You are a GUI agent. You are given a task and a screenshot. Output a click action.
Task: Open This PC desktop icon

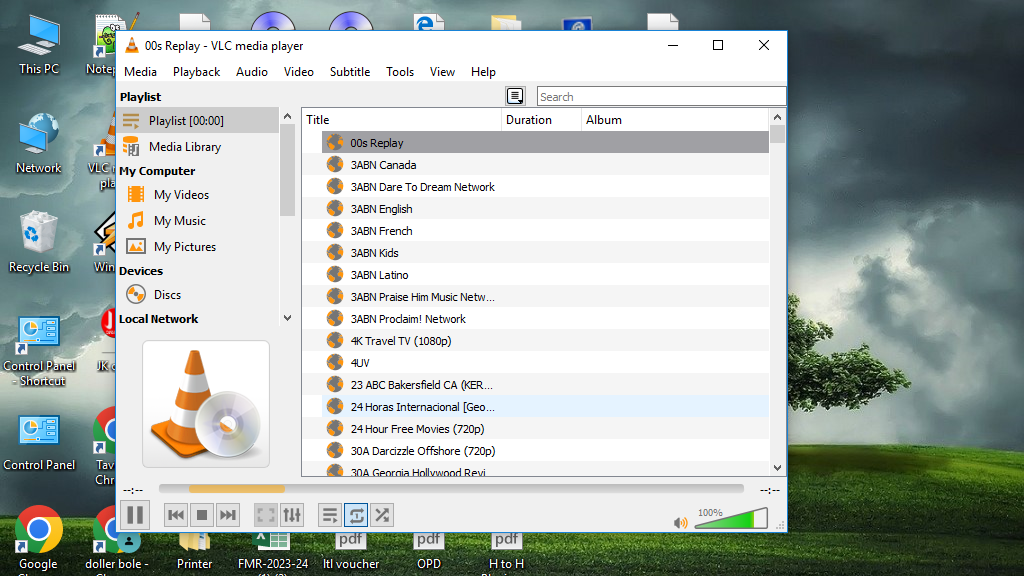point(39,46)
